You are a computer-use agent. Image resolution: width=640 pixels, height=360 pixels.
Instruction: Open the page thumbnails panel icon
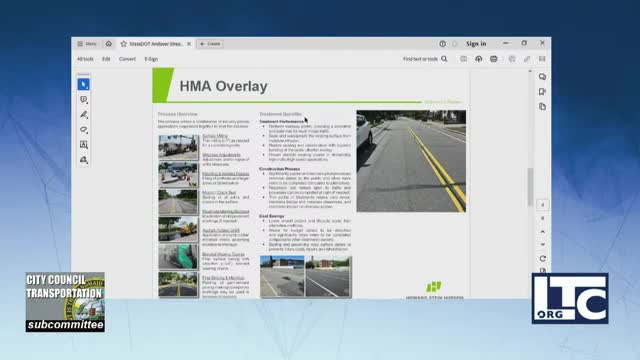coord(542,107)
